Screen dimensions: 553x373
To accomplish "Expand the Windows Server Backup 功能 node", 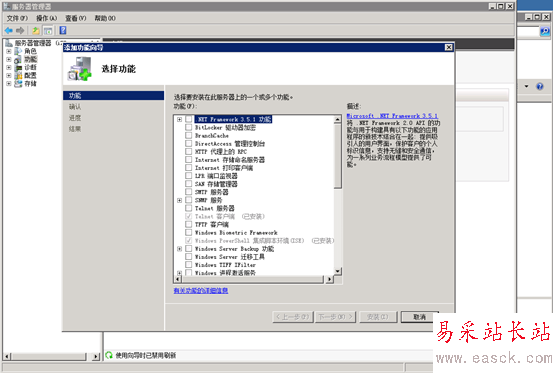I will coord(180,249).
